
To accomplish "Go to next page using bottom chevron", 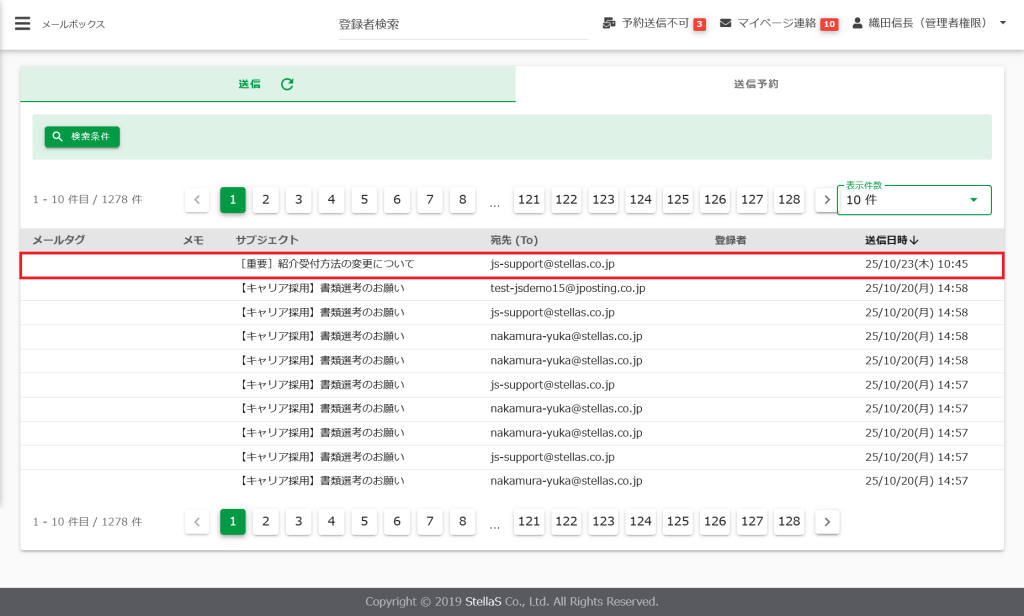I will click(826, 521).
